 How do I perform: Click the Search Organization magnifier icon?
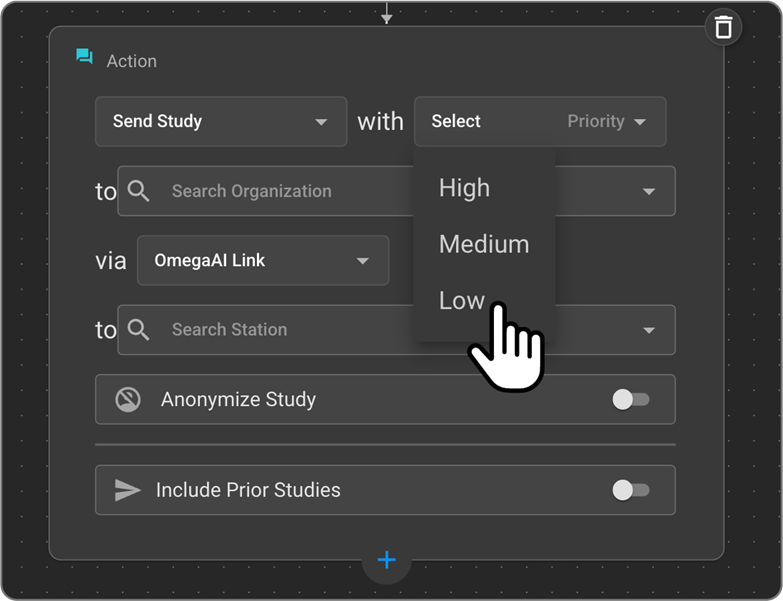click(x=139, y=191)
